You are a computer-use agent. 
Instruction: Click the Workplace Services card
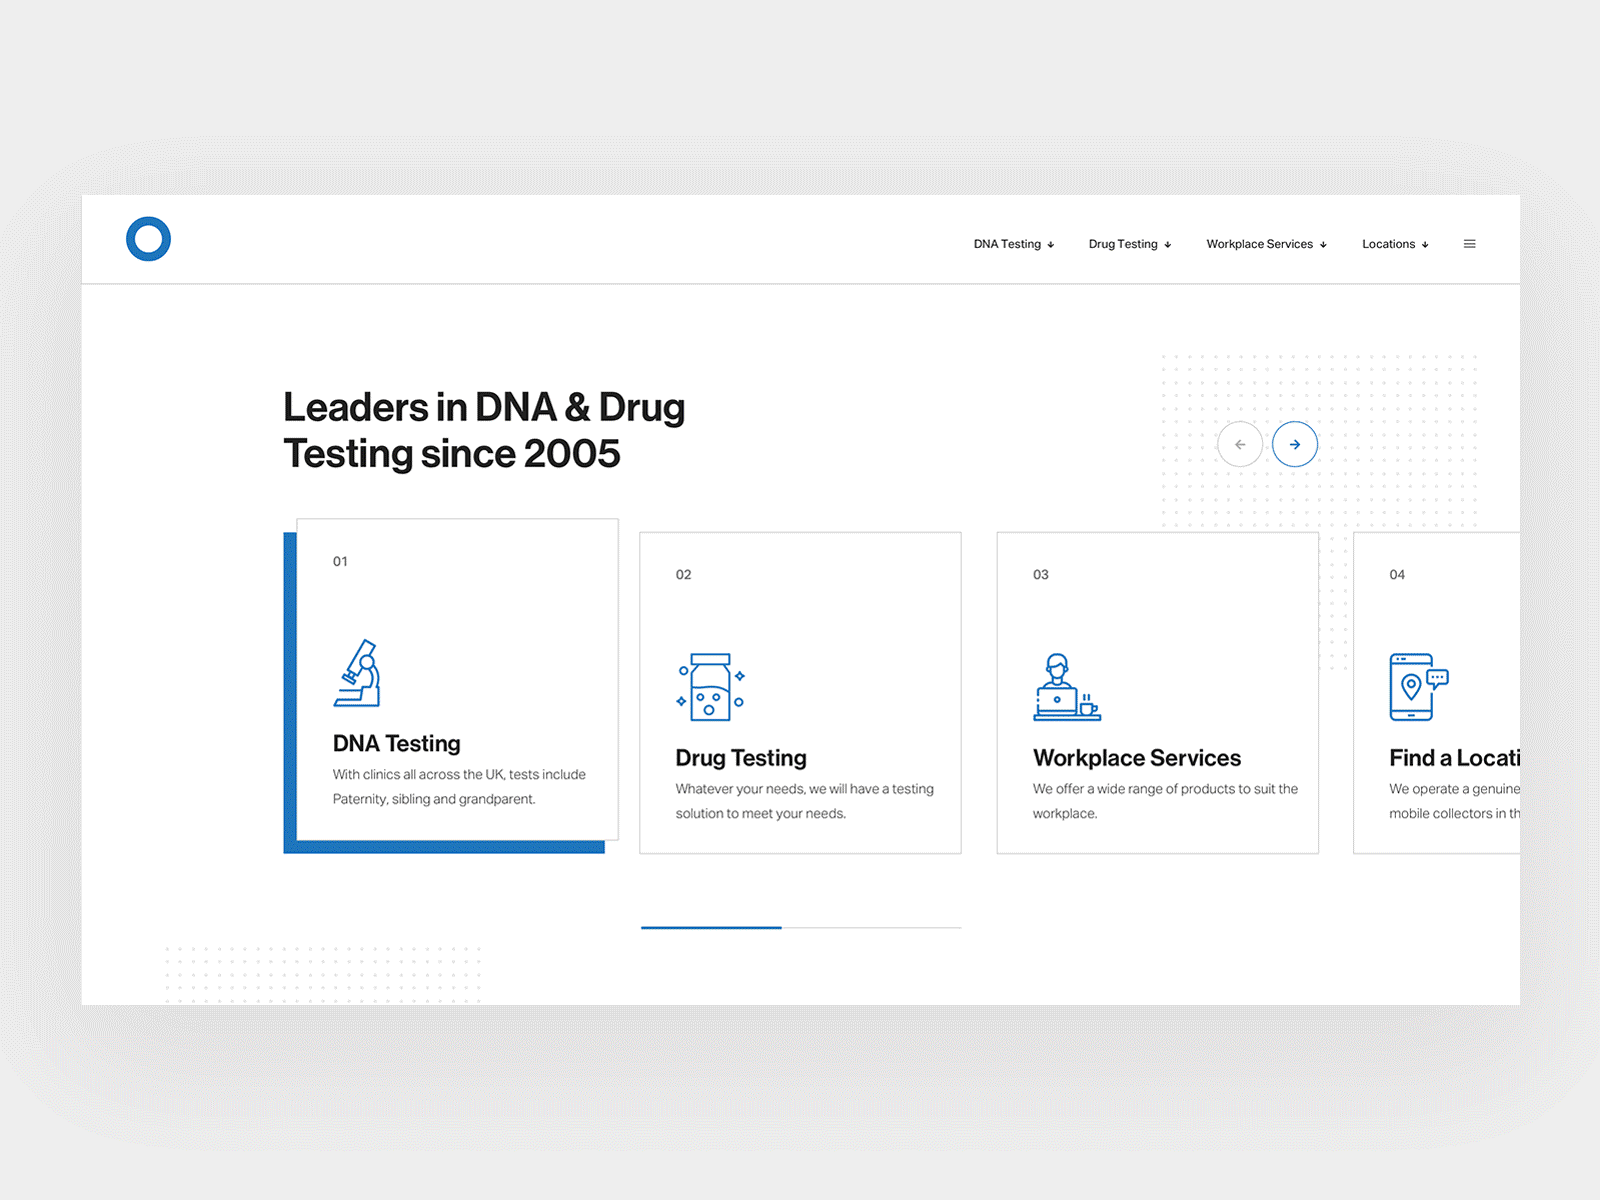(x=1157, y=692)
